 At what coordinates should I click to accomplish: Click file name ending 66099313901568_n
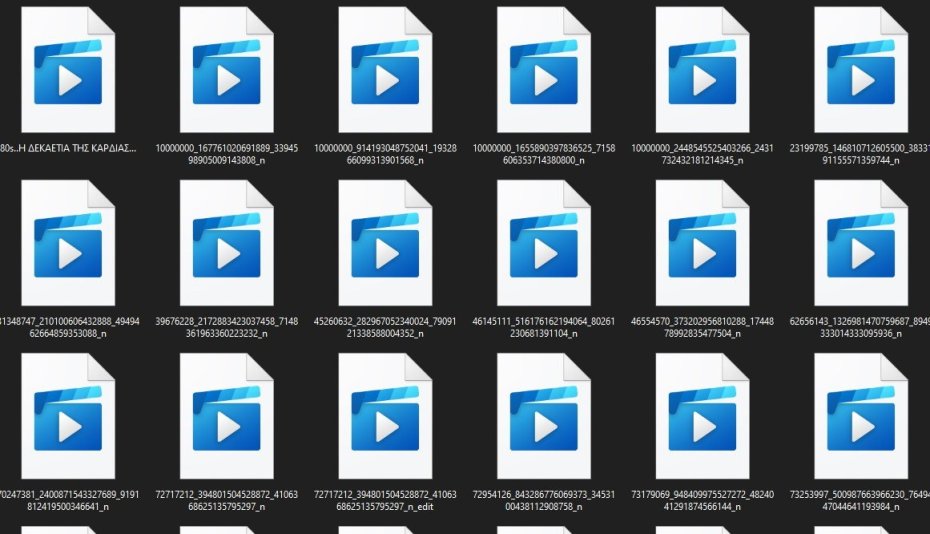(x=386, y=154)
